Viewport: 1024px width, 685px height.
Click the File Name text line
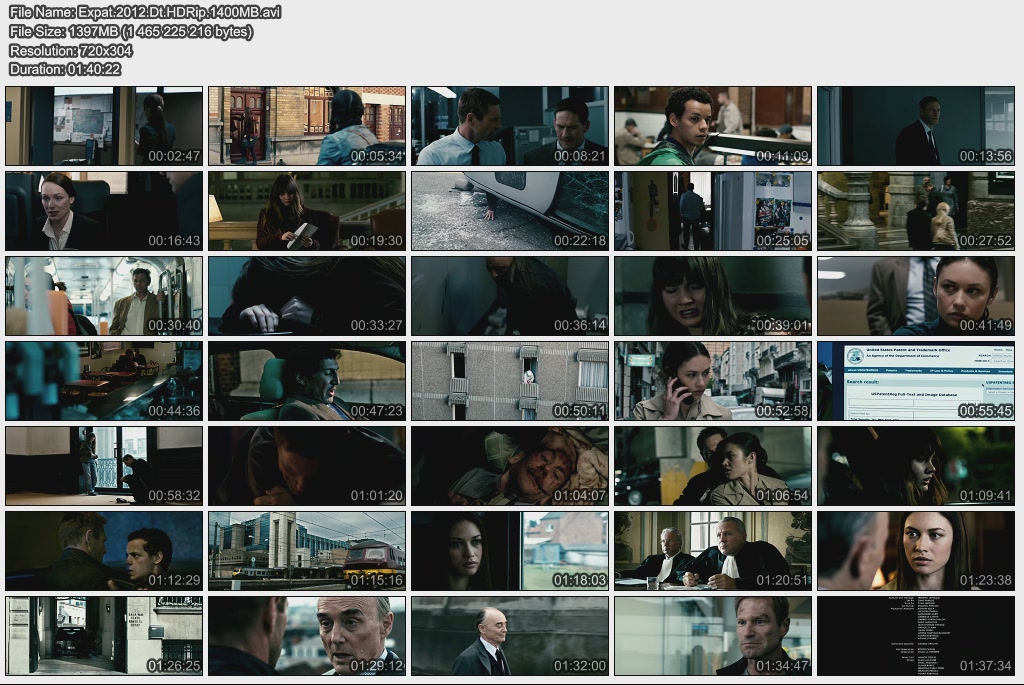pyautogui.click(x=145, y=12)
